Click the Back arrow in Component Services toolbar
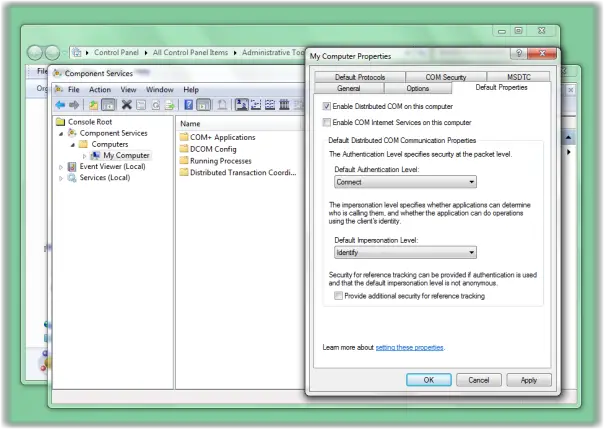This screenshot has height=429, width=604. (x=60, y=105)
